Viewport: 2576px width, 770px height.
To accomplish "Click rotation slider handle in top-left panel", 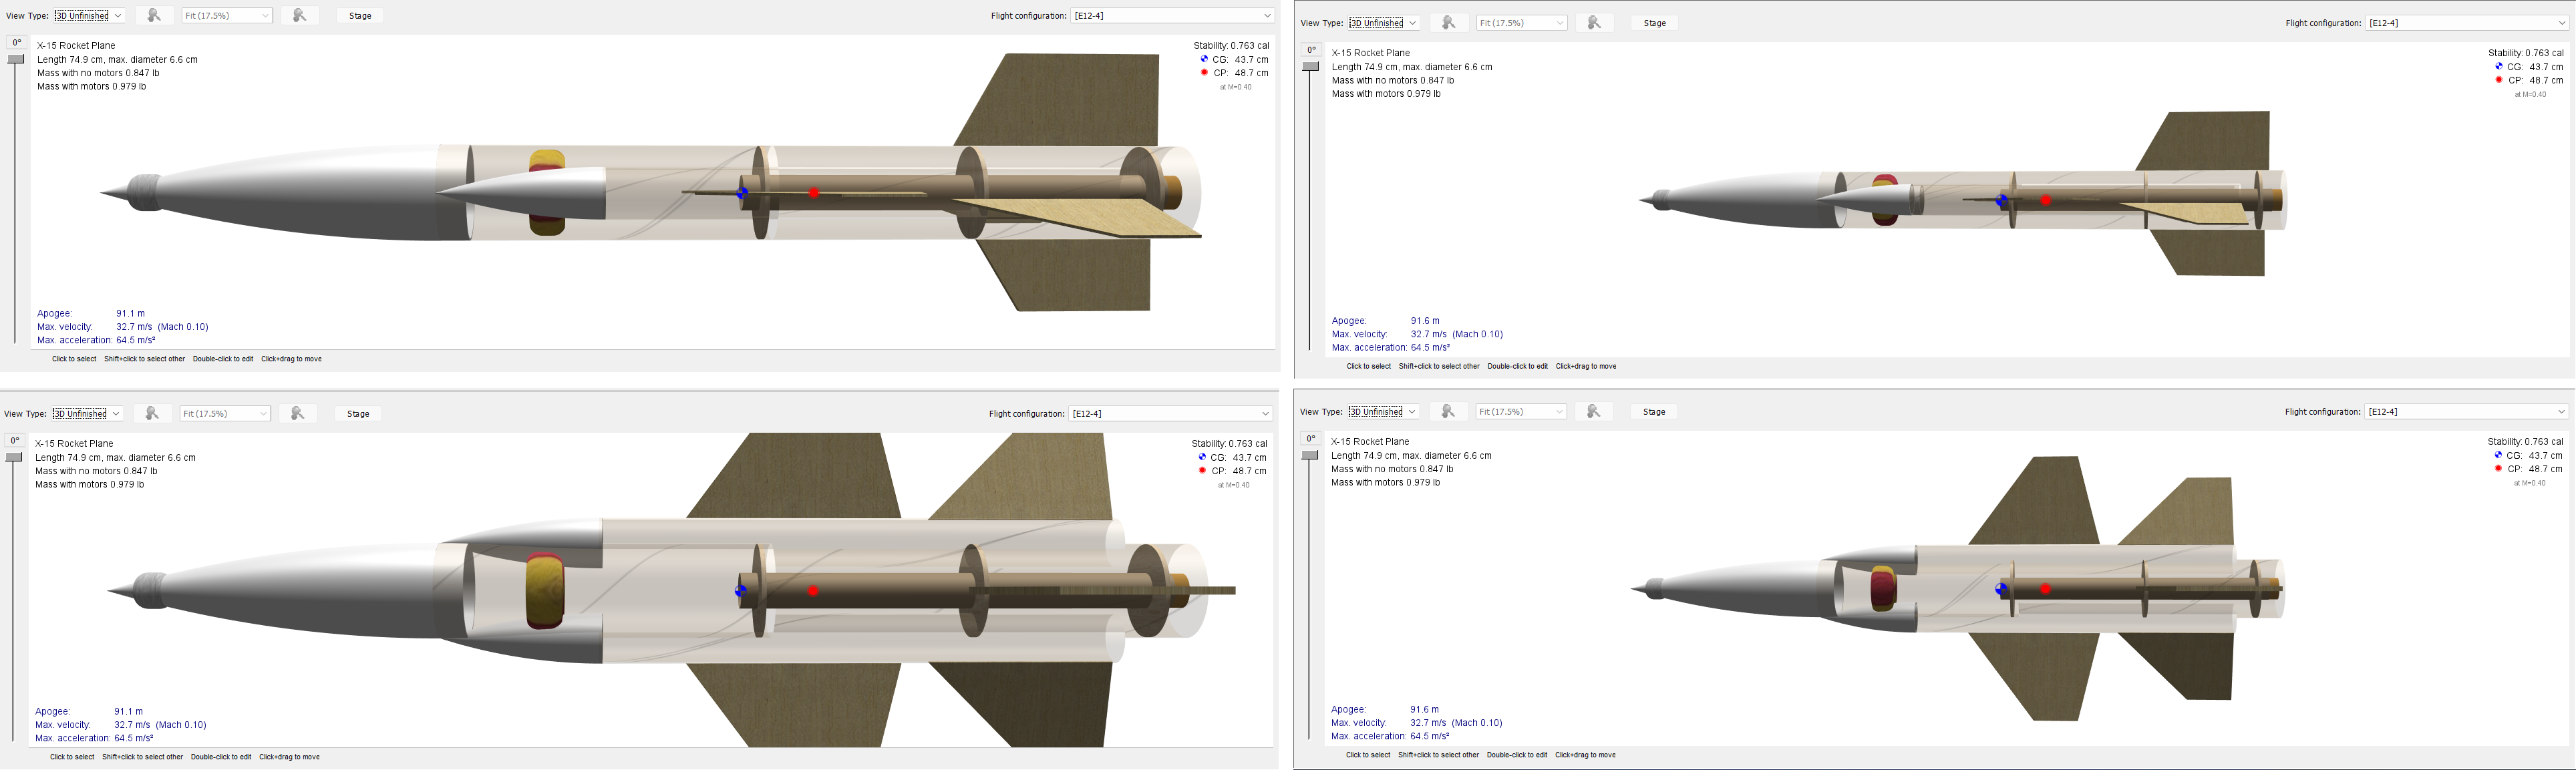I will pyautogui.click(x=16, y=59).
